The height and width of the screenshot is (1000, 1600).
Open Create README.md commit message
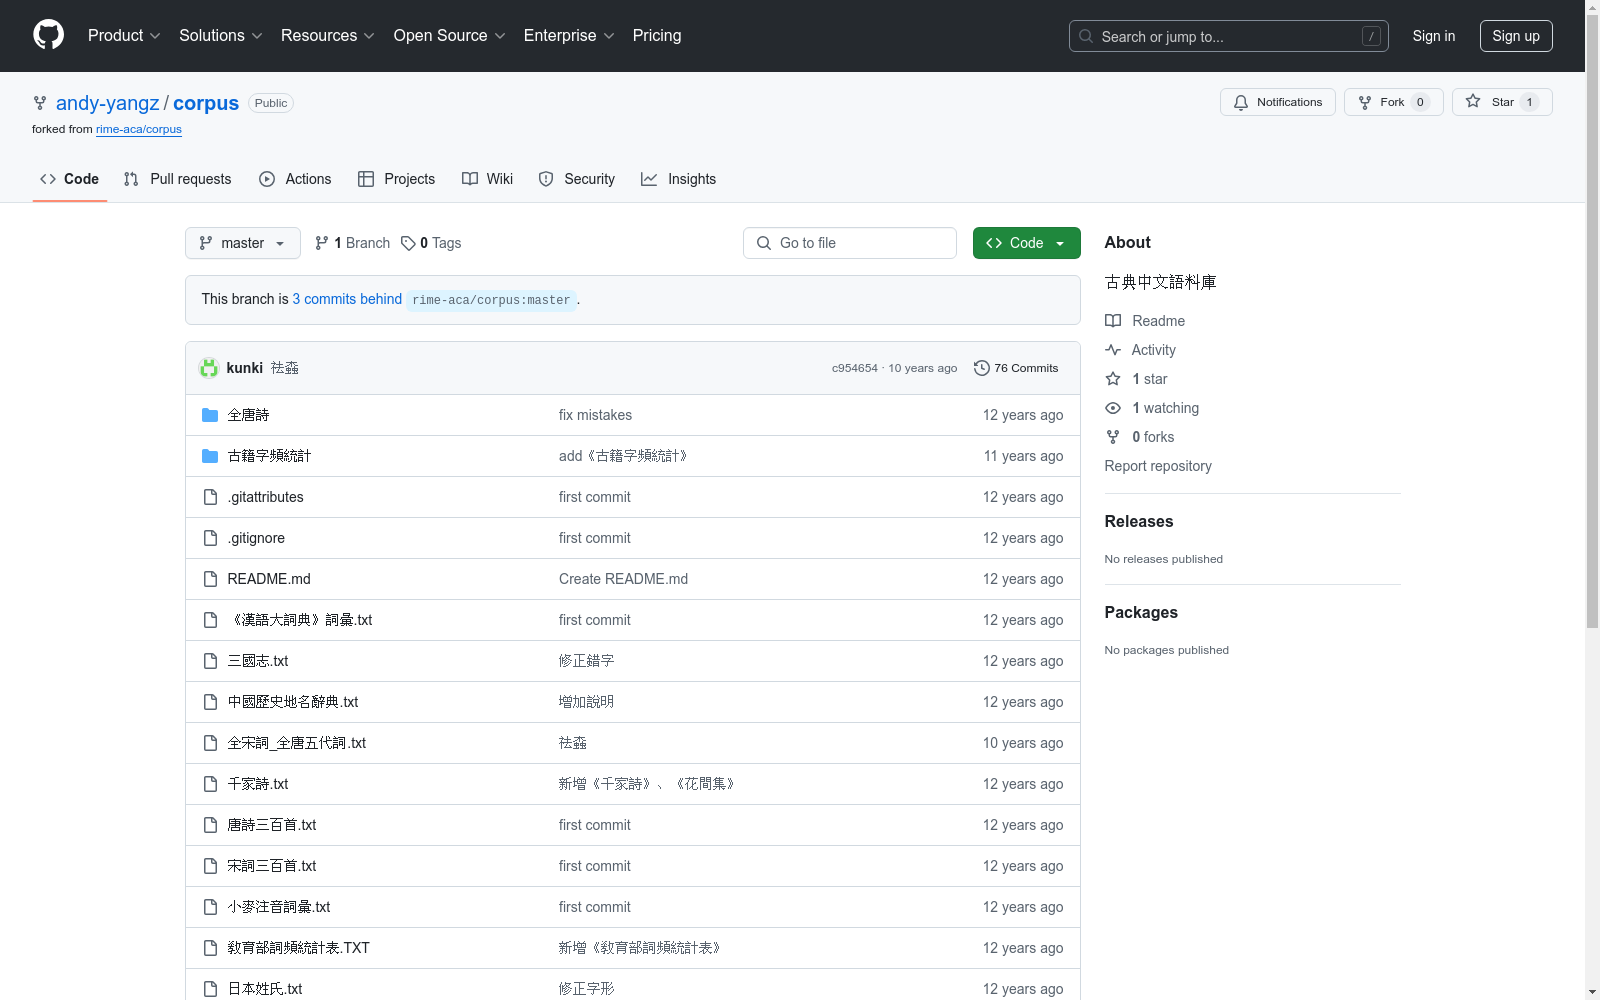pyautogui.click(x=623, y=579)
